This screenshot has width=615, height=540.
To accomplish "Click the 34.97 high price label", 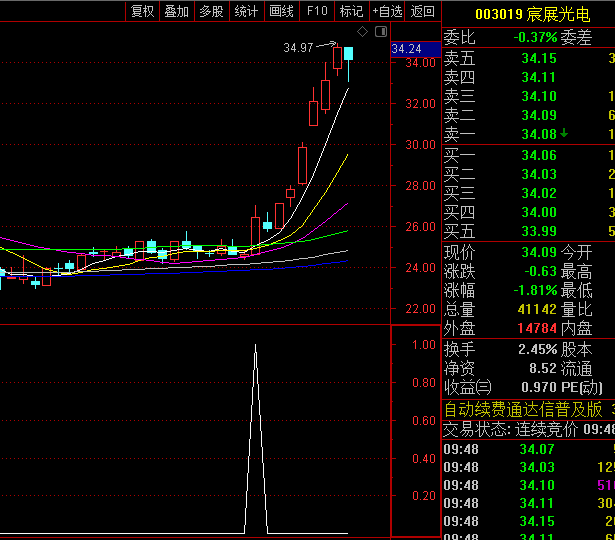I will 298,48.
